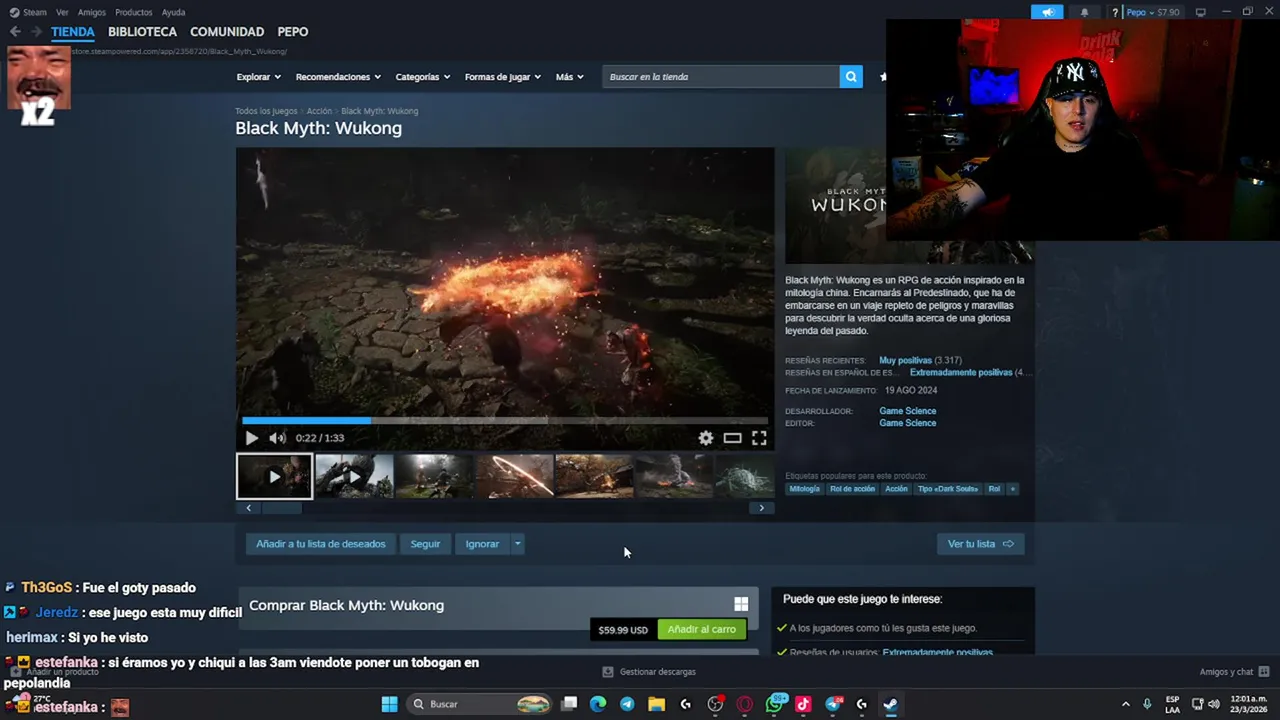The width and height of the screenshot is (1280, 720).
Task: Select the Tipo «Dark Souls» tag
Action: [x=947, y=489]
